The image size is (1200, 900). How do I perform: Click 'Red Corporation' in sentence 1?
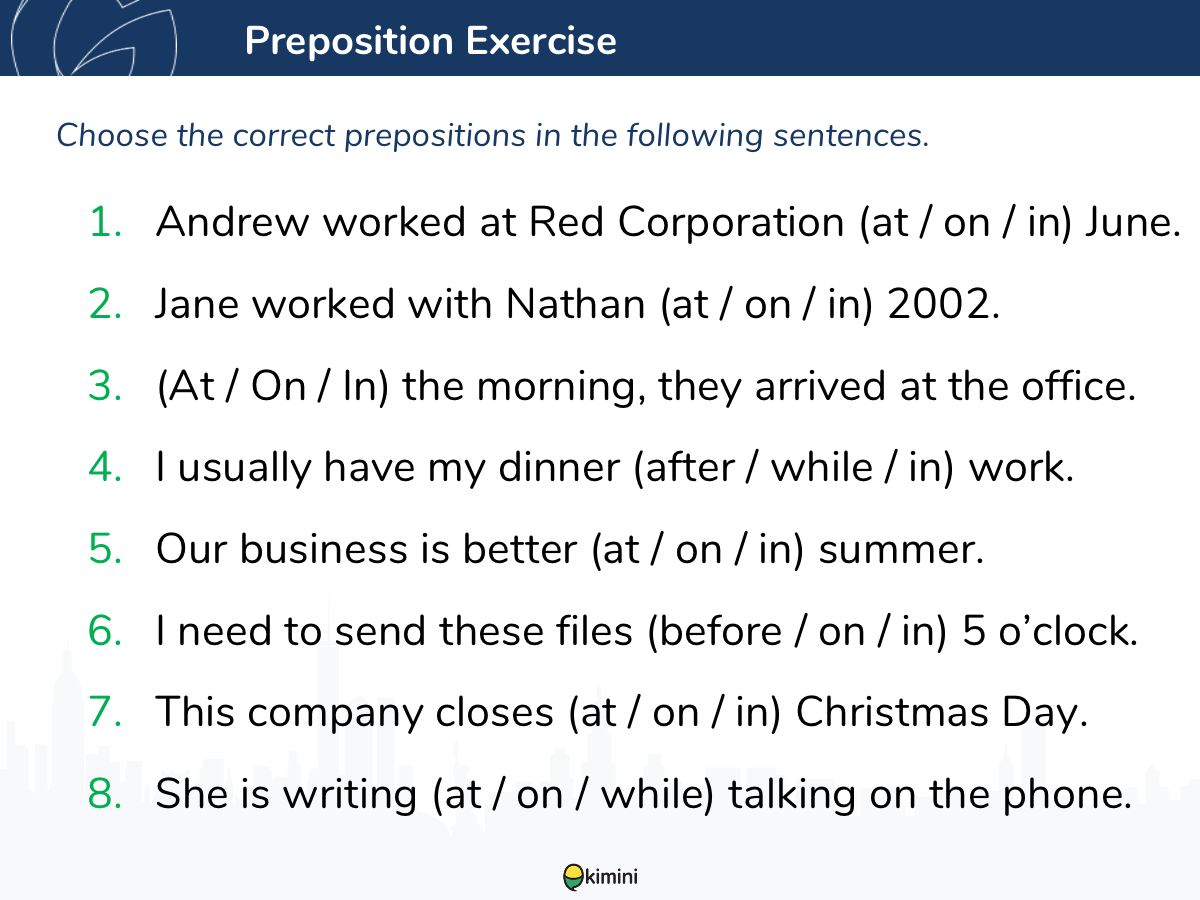[686, 222]
